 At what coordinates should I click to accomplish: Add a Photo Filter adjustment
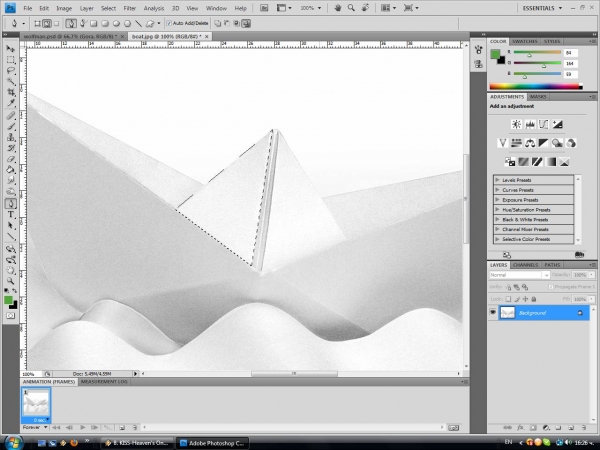[x=557, y=143]
